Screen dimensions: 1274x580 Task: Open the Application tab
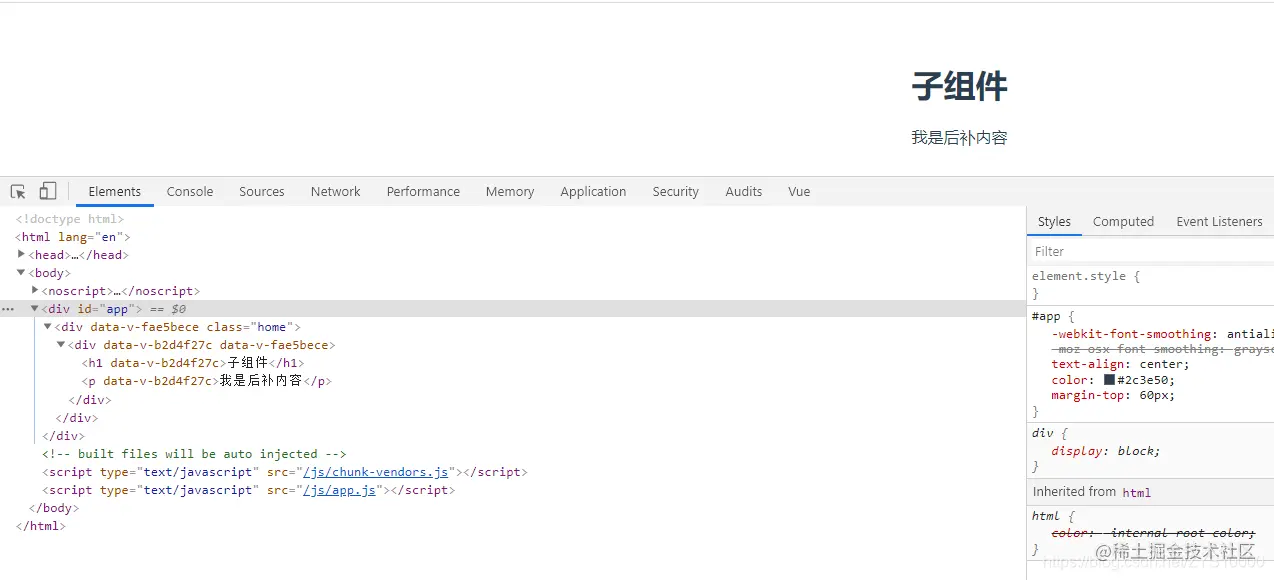(593, 192)
